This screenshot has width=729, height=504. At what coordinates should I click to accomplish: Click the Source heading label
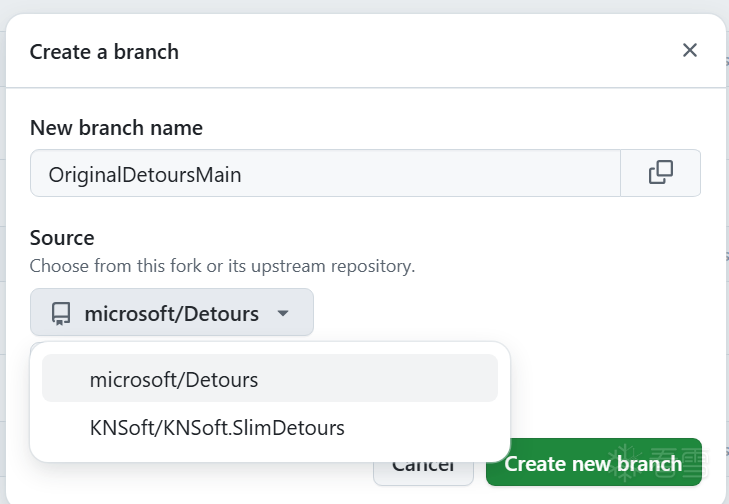(x=62, y=238)
